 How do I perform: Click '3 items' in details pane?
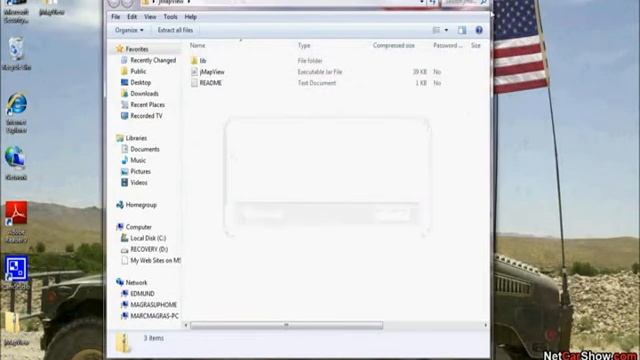[x=153, y=338]
